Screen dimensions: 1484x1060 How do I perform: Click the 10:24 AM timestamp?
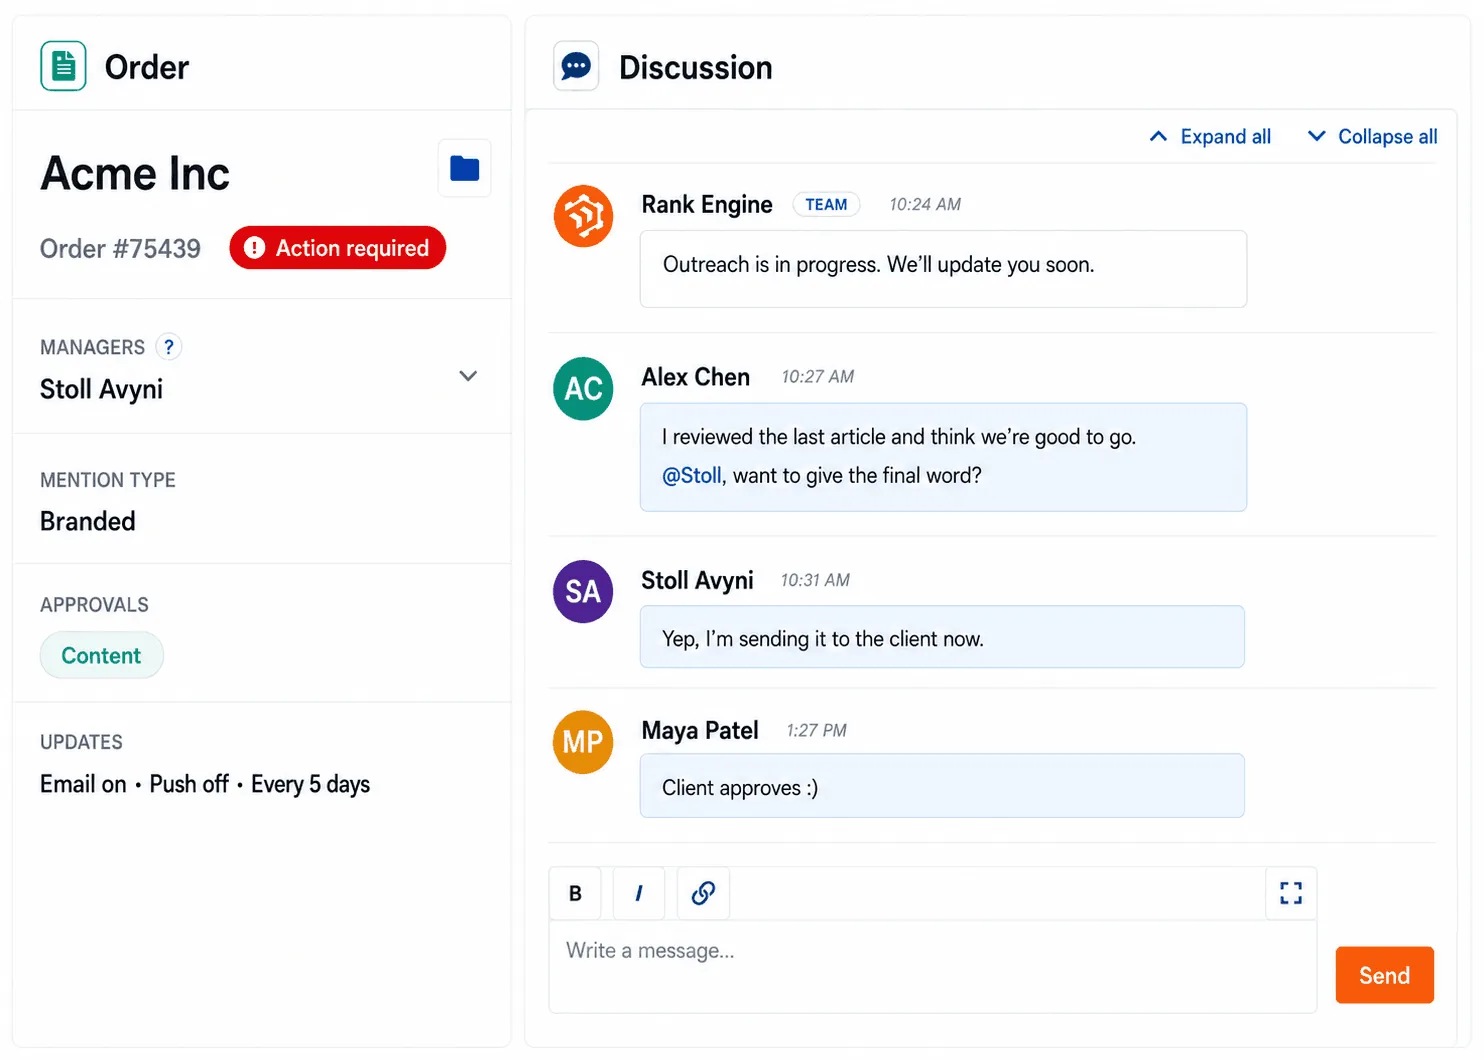(925, 204)
